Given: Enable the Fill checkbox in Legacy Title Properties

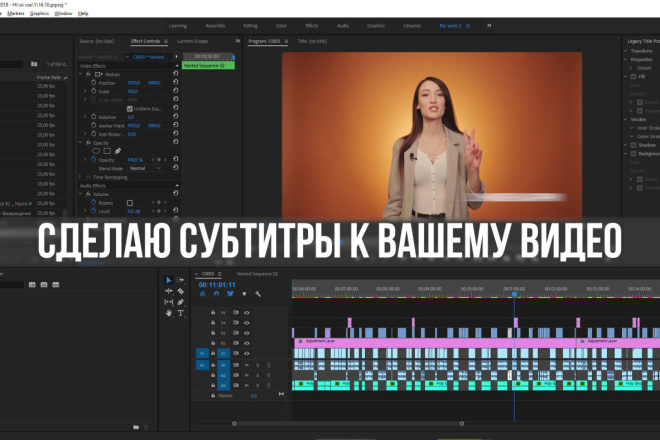Looking at the screenshot, I should coord(633,77).
